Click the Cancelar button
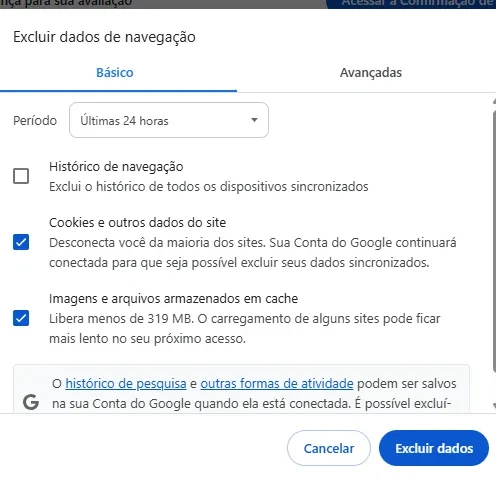Screen dimensions: 496x481 [x=329, y=448]
